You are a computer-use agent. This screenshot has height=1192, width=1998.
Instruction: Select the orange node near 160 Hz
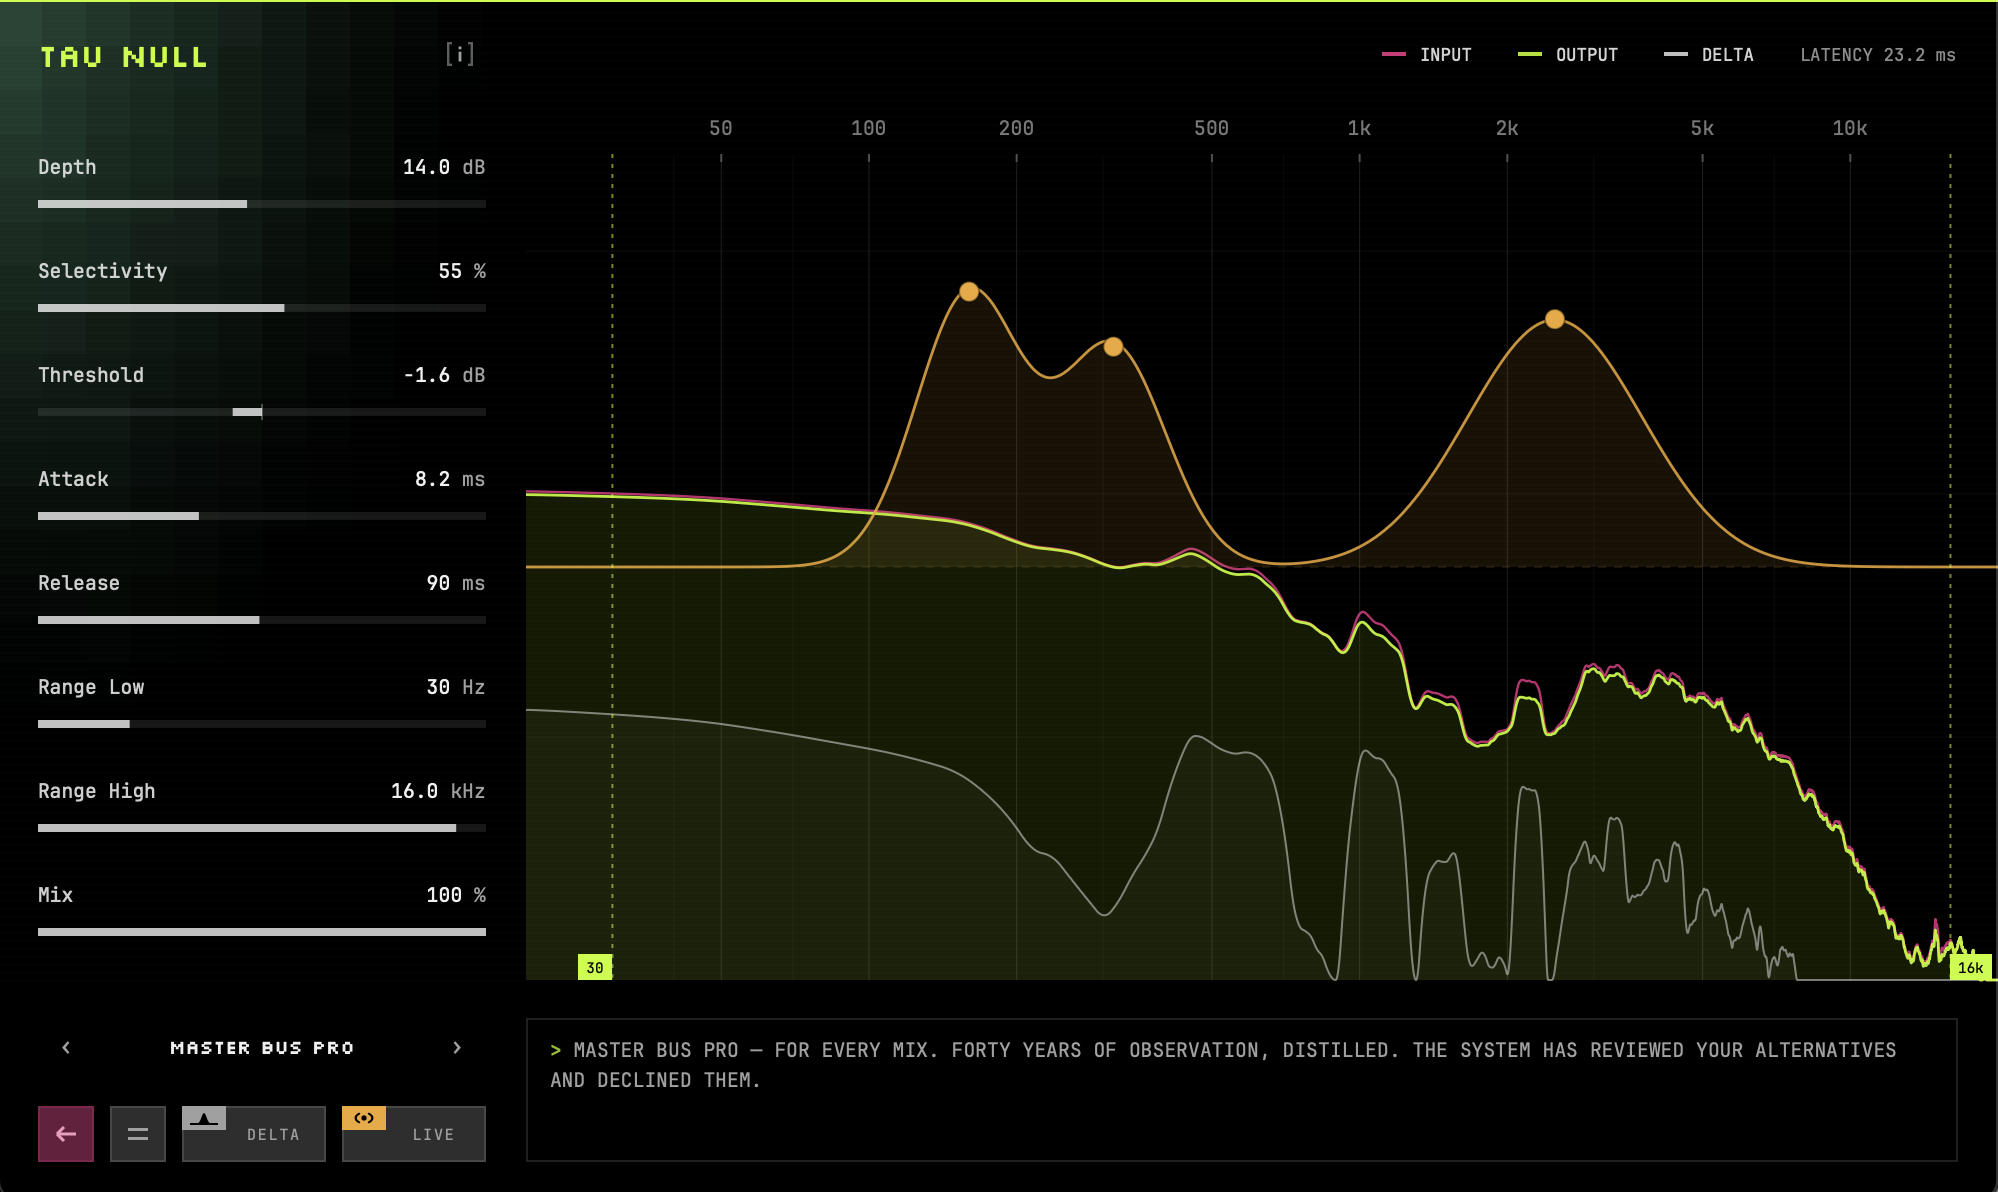coord(969,292)
